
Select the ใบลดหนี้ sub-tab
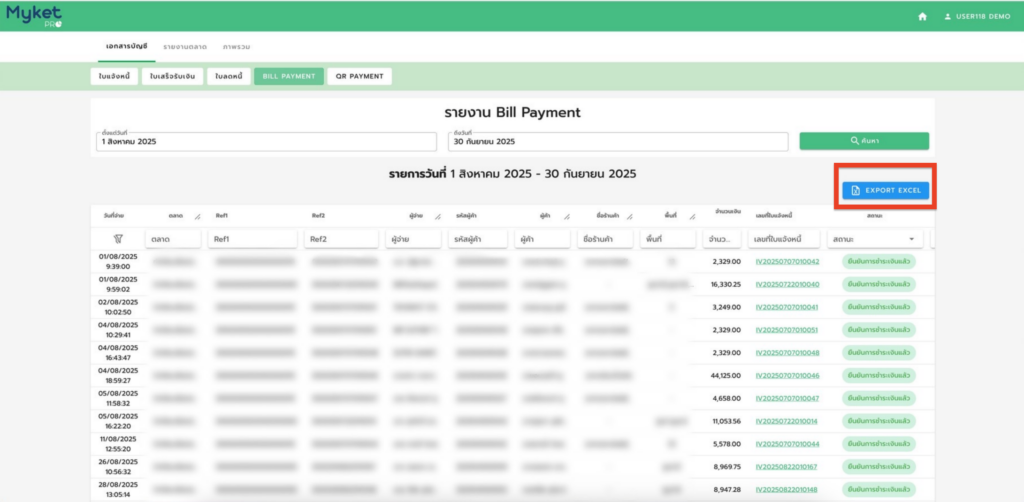[x=229, y=76]
